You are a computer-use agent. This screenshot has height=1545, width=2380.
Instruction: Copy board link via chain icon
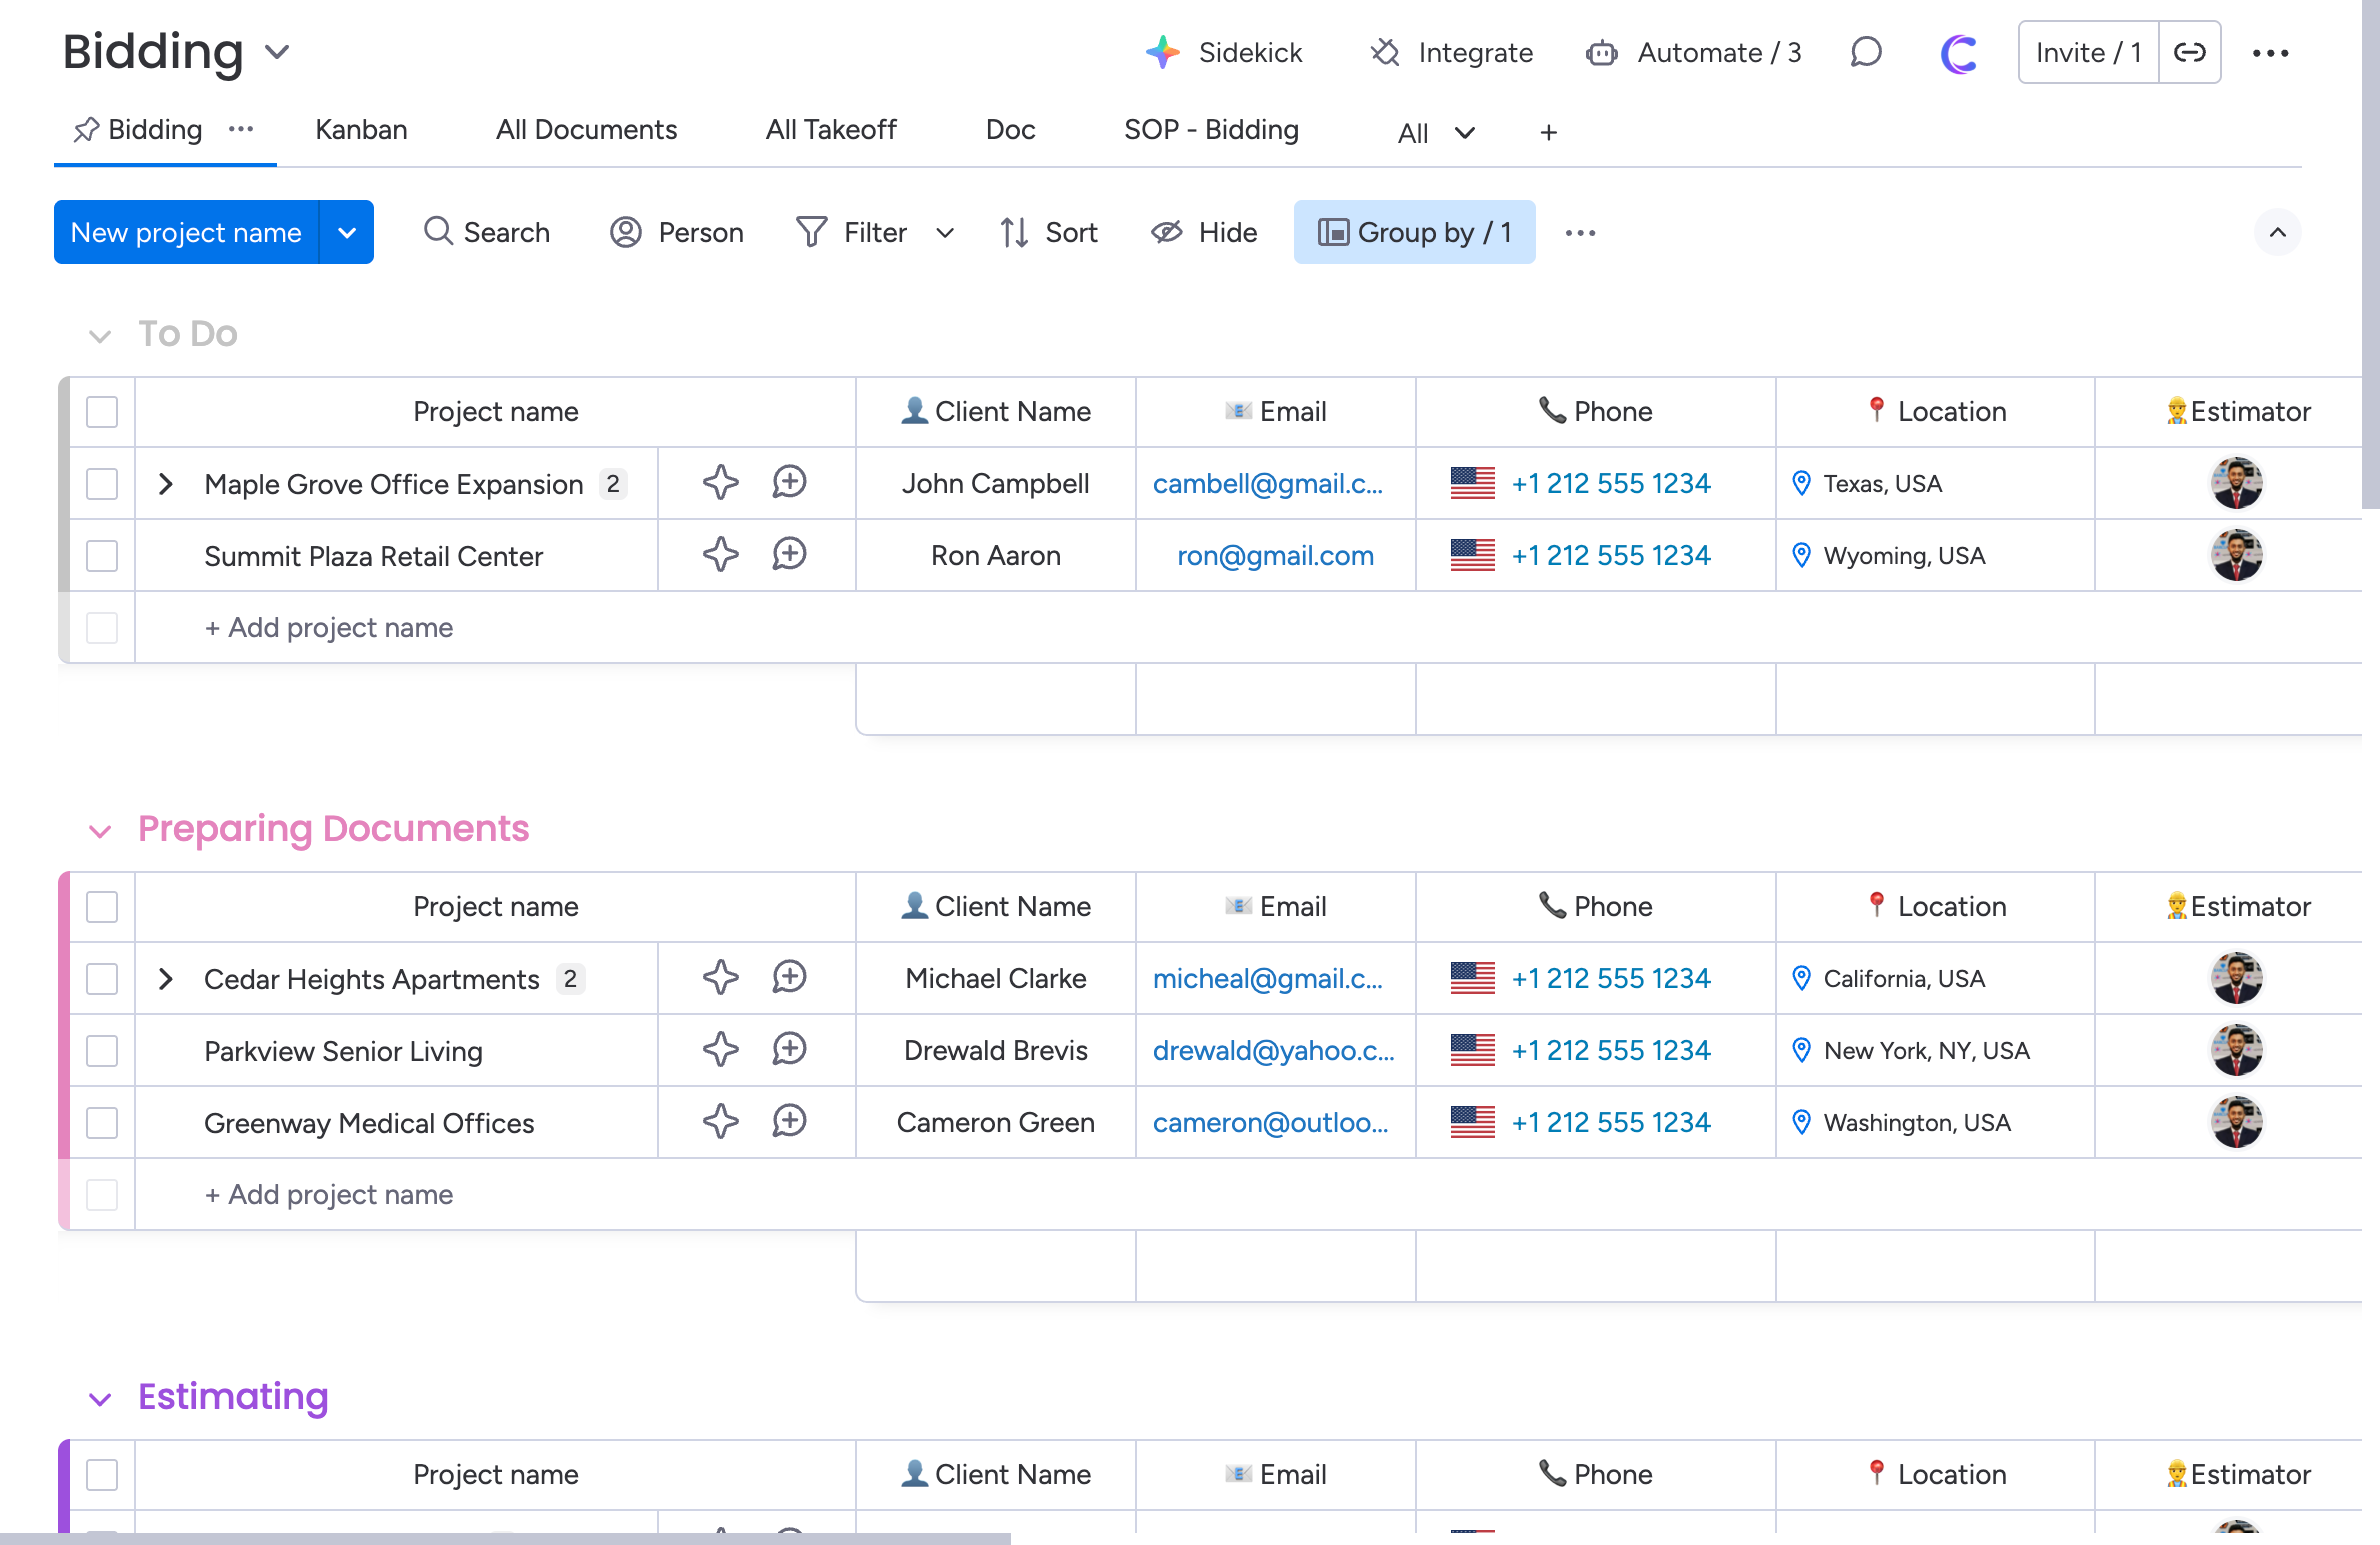[x=2189, y=52]
